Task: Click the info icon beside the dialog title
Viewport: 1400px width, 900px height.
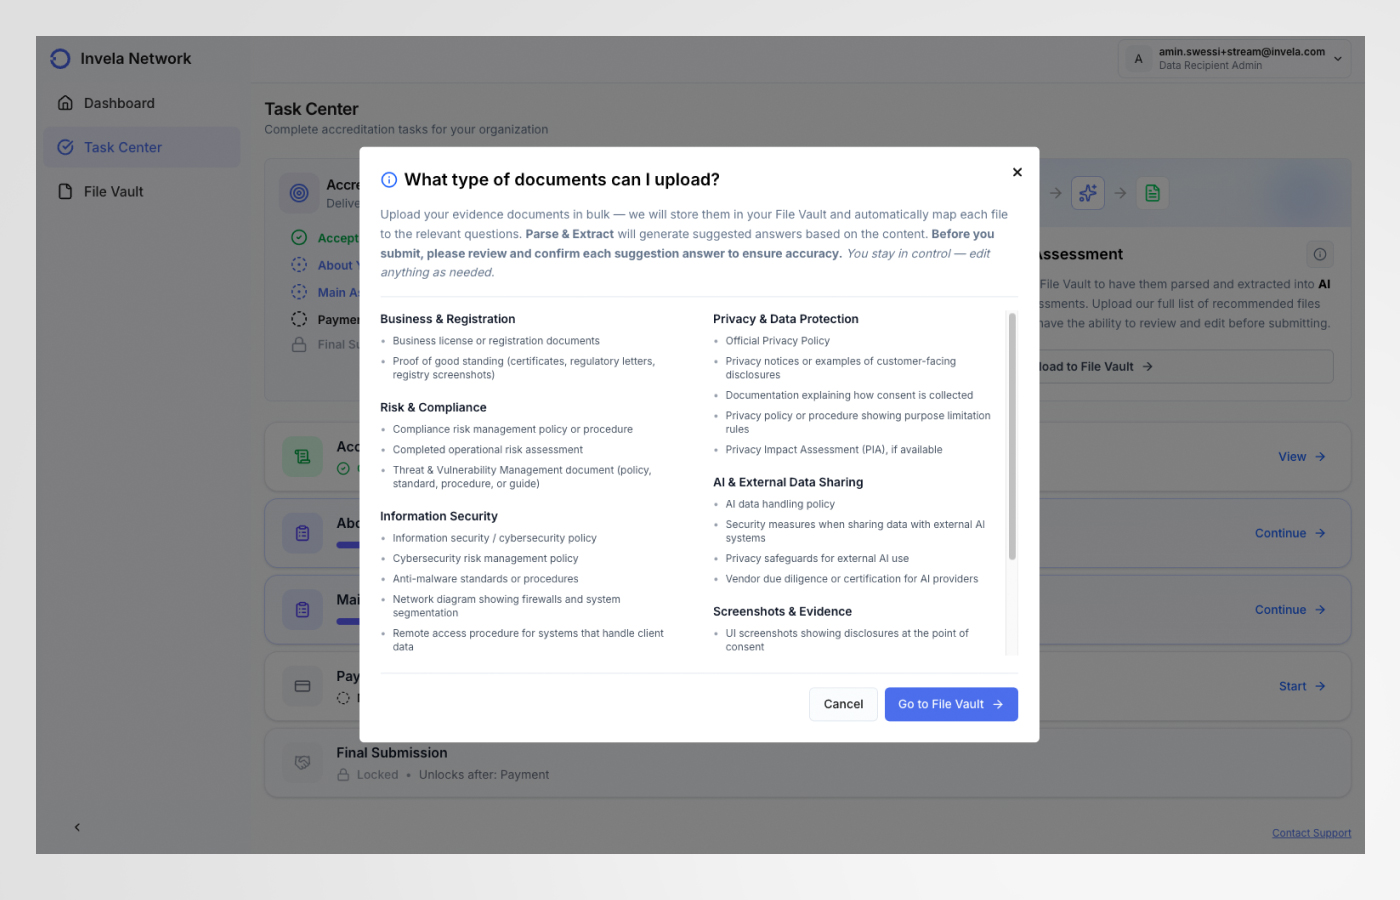Action: tap(389, 179)
